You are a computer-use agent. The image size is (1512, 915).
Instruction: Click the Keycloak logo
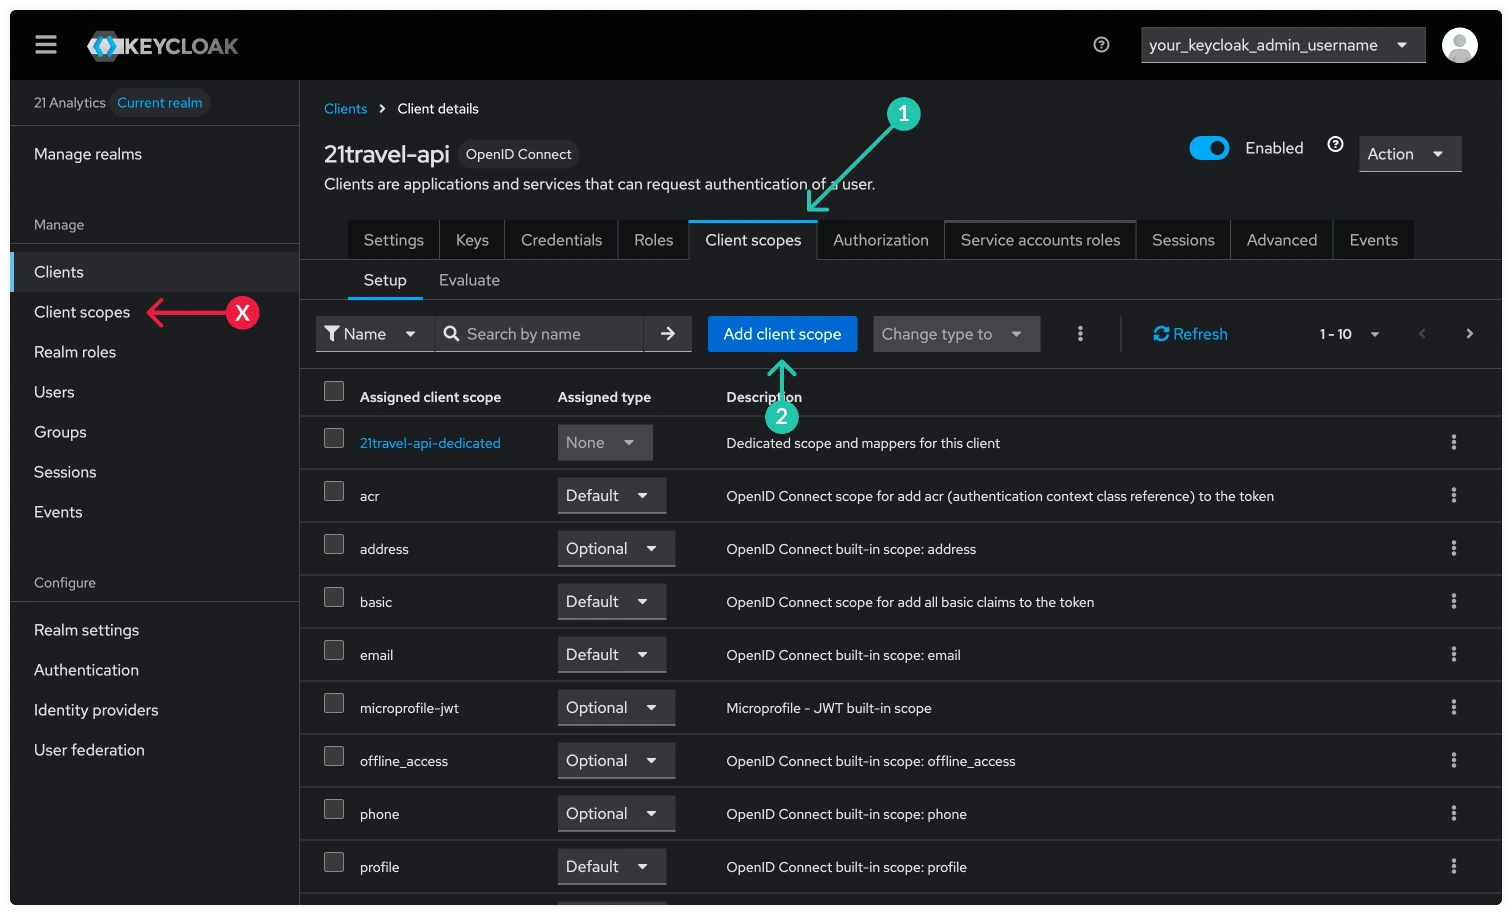coord(162,45)
